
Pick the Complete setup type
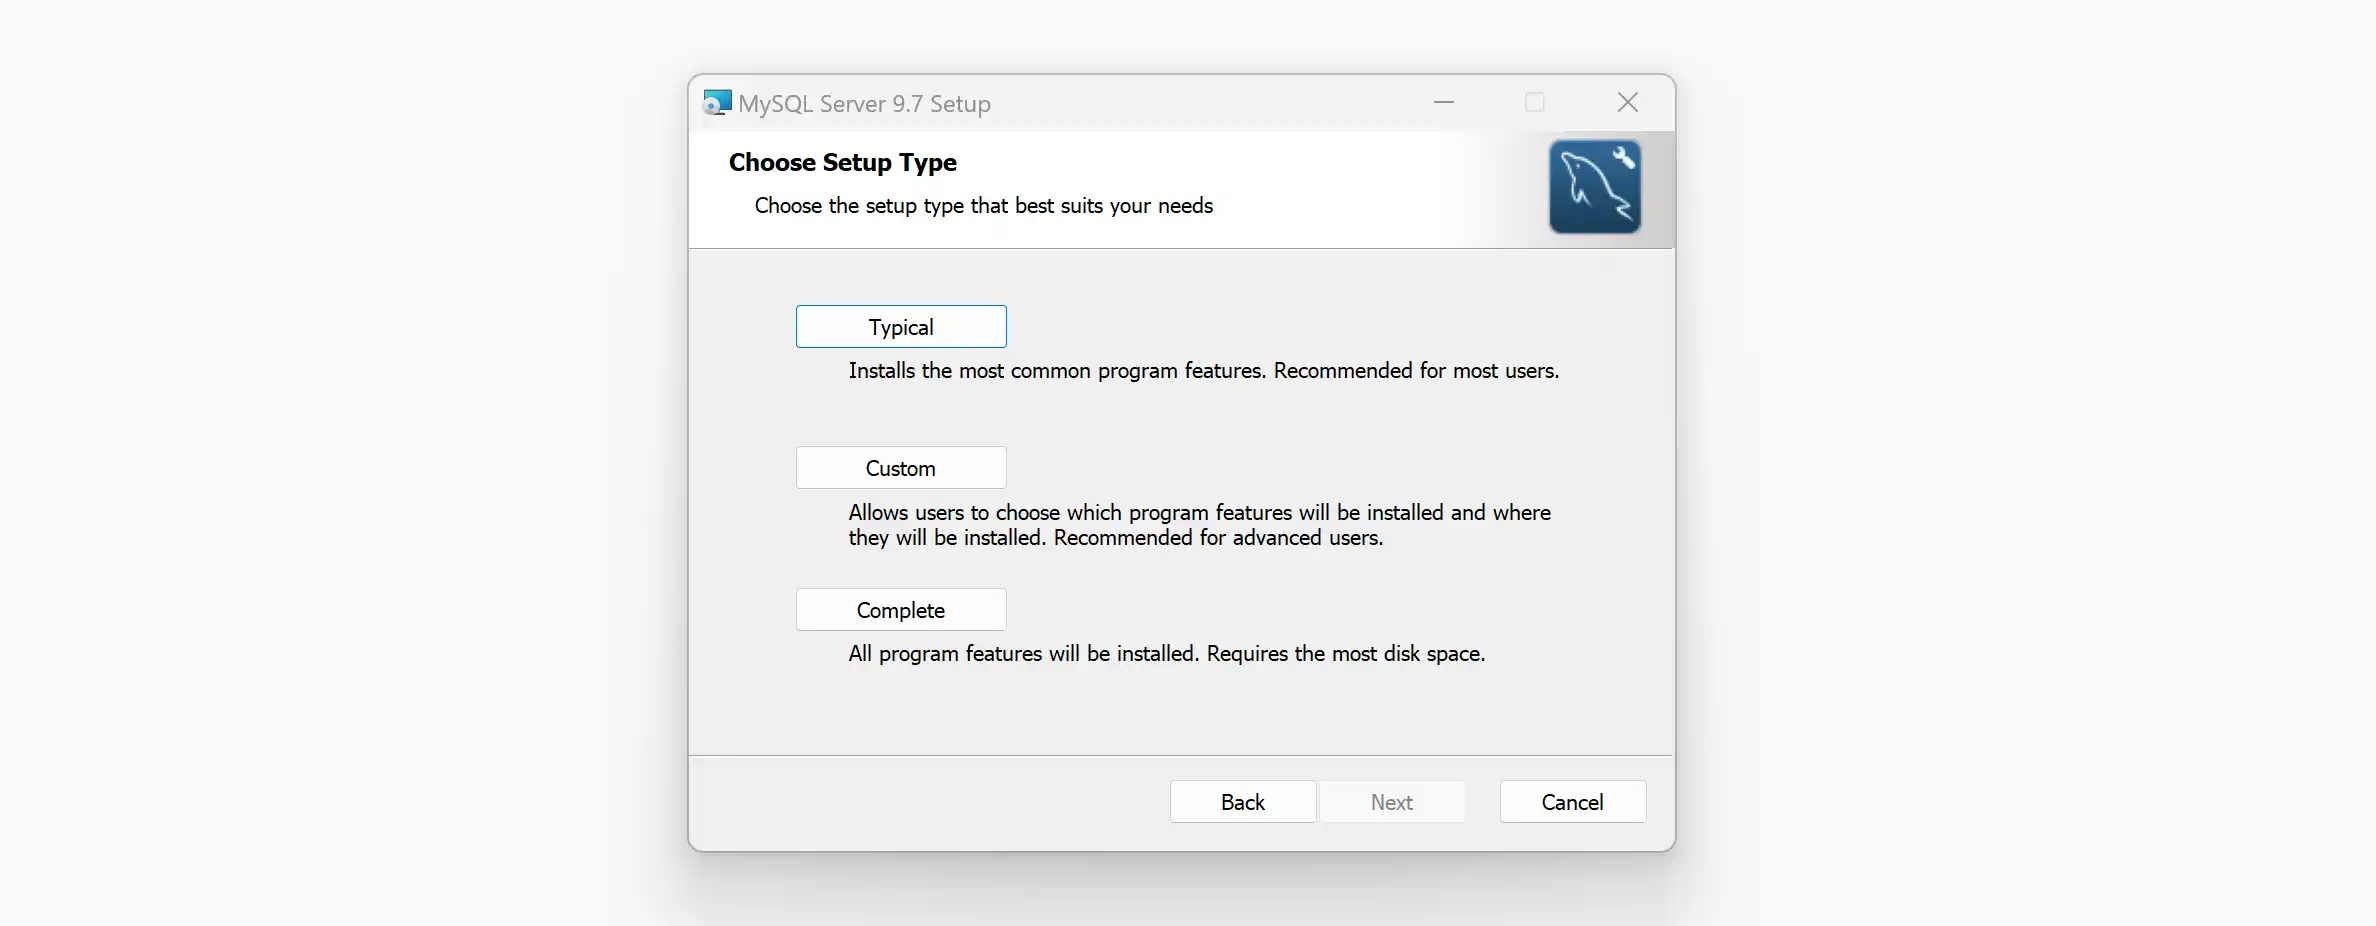coord(901,610)
